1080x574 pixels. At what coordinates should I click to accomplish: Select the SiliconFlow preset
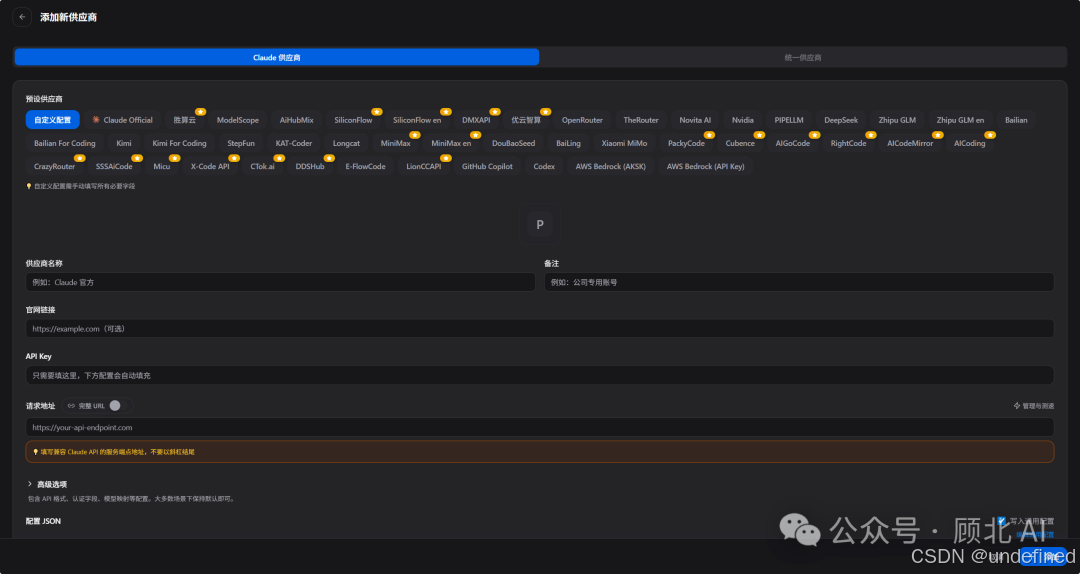353,120
